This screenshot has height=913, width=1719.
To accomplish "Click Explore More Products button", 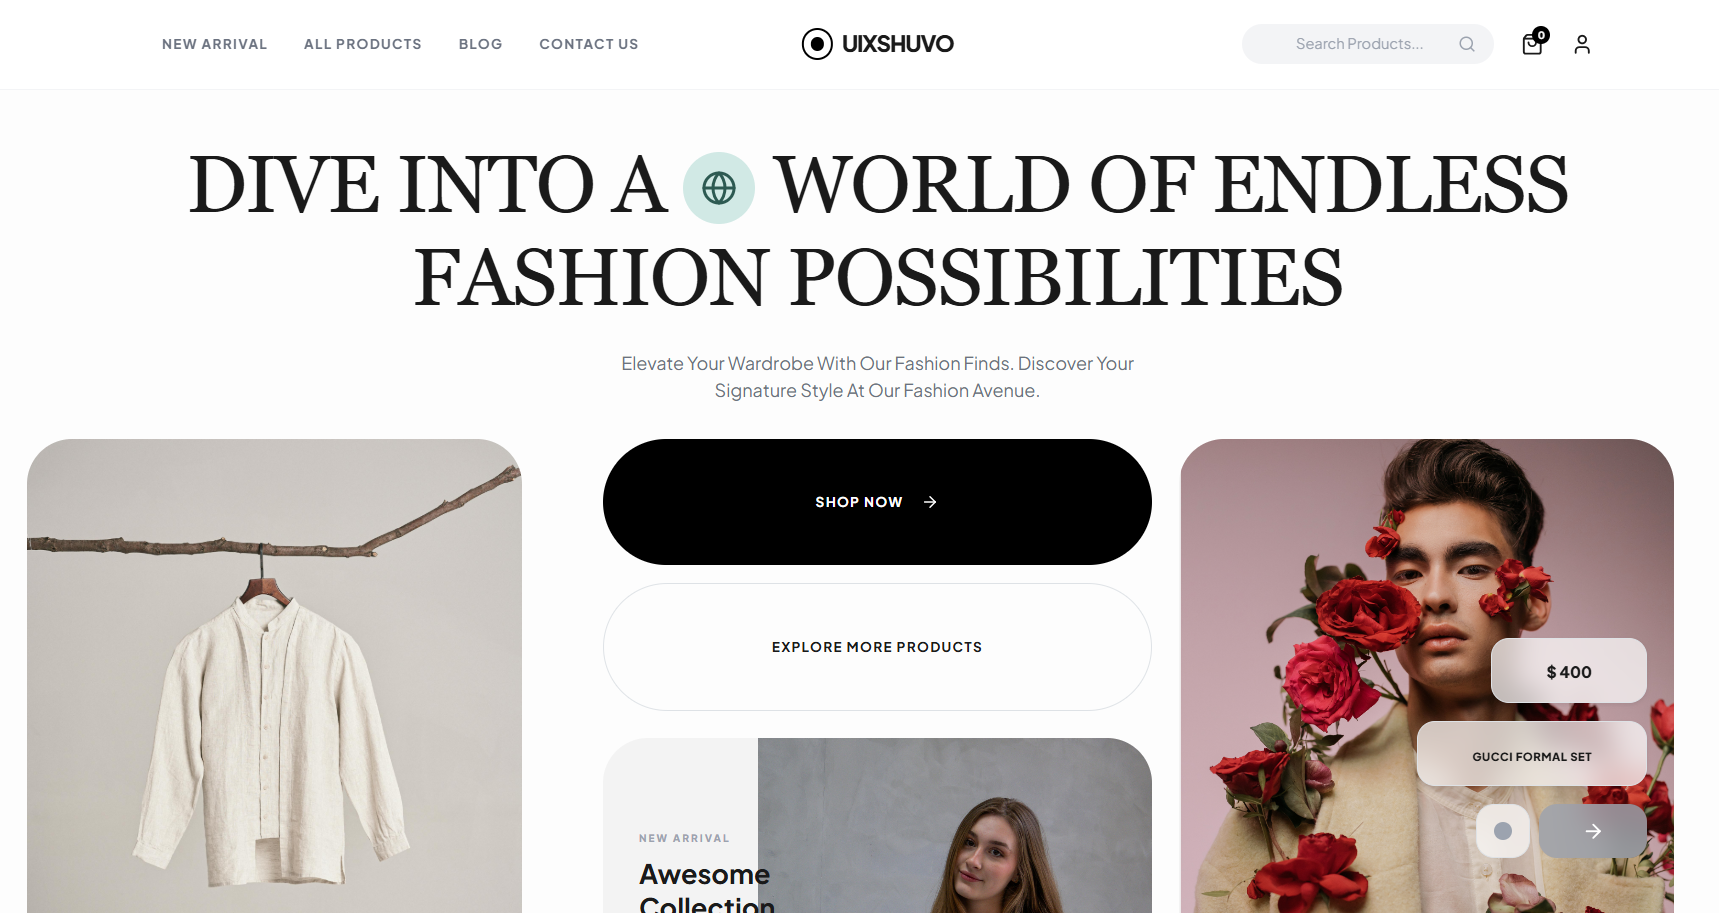I will point(877,647).
